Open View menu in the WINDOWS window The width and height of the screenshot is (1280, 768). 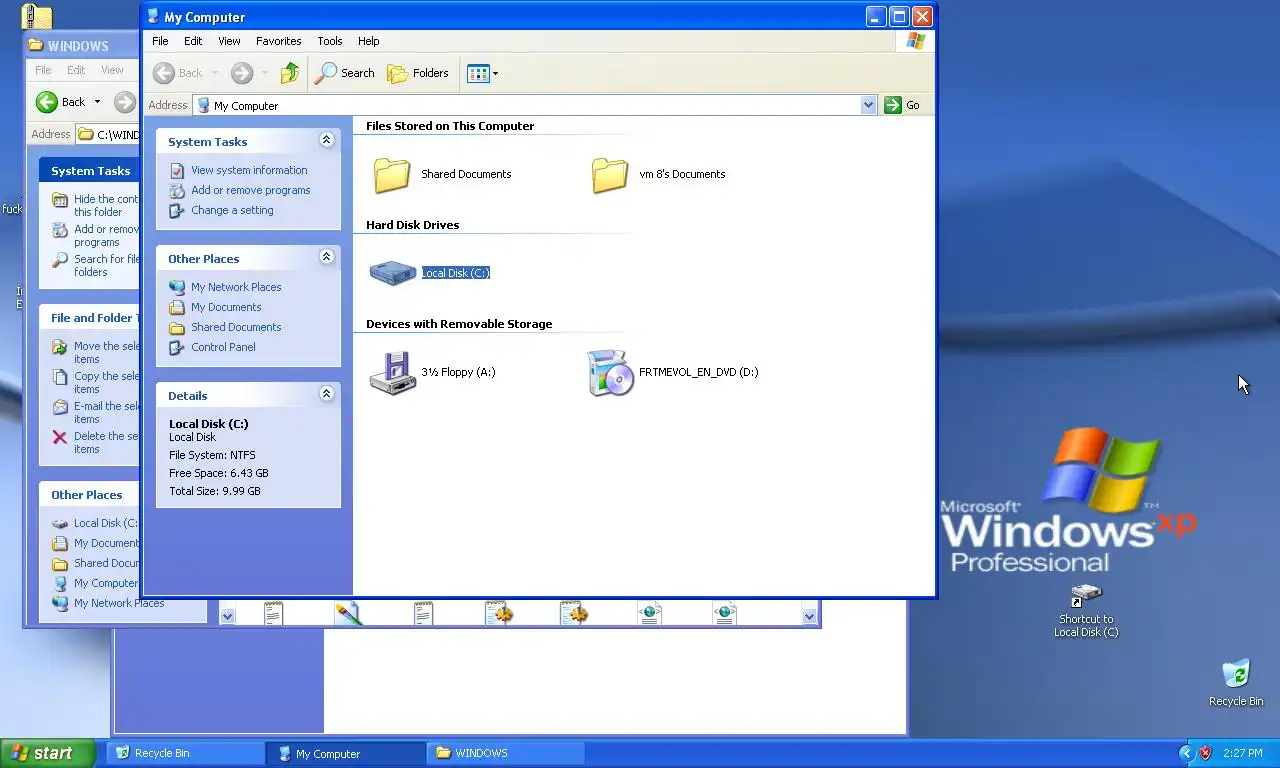(112, 70)
